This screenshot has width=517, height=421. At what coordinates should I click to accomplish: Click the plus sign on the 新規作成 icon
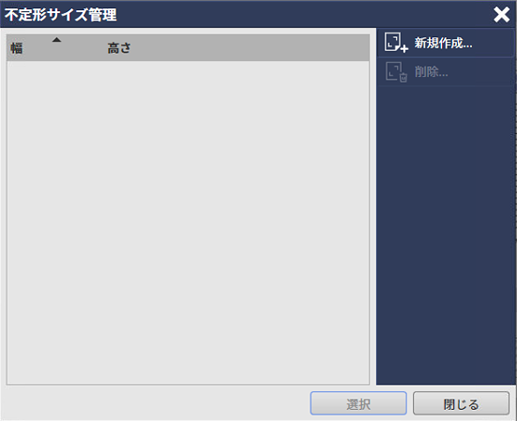click(404, 49)
